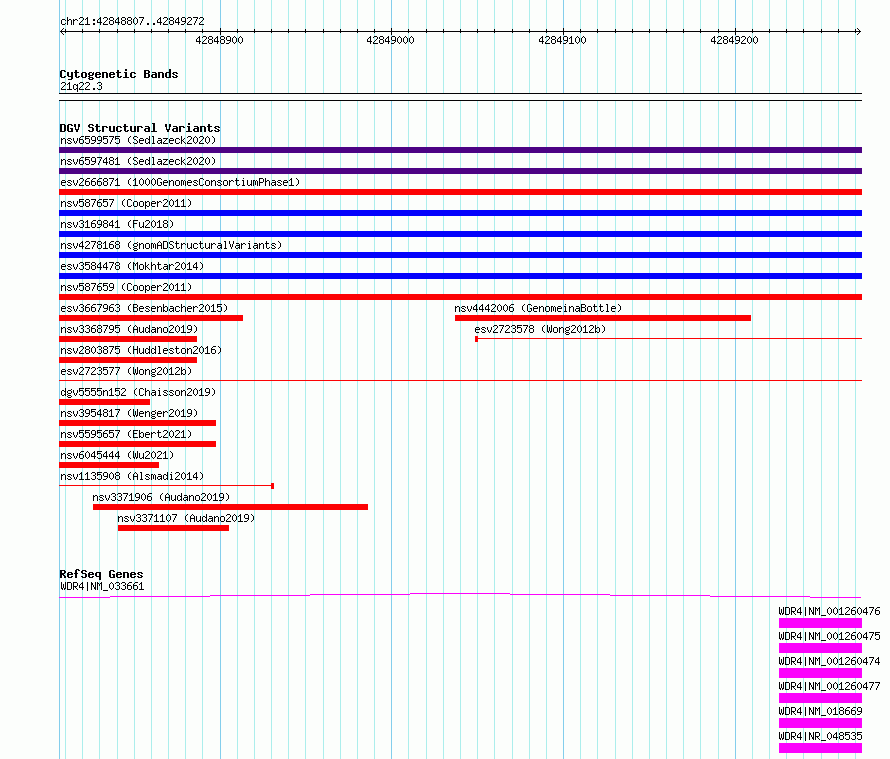Open the nsv3371107 (Audano2019) label

pos(185,518)
